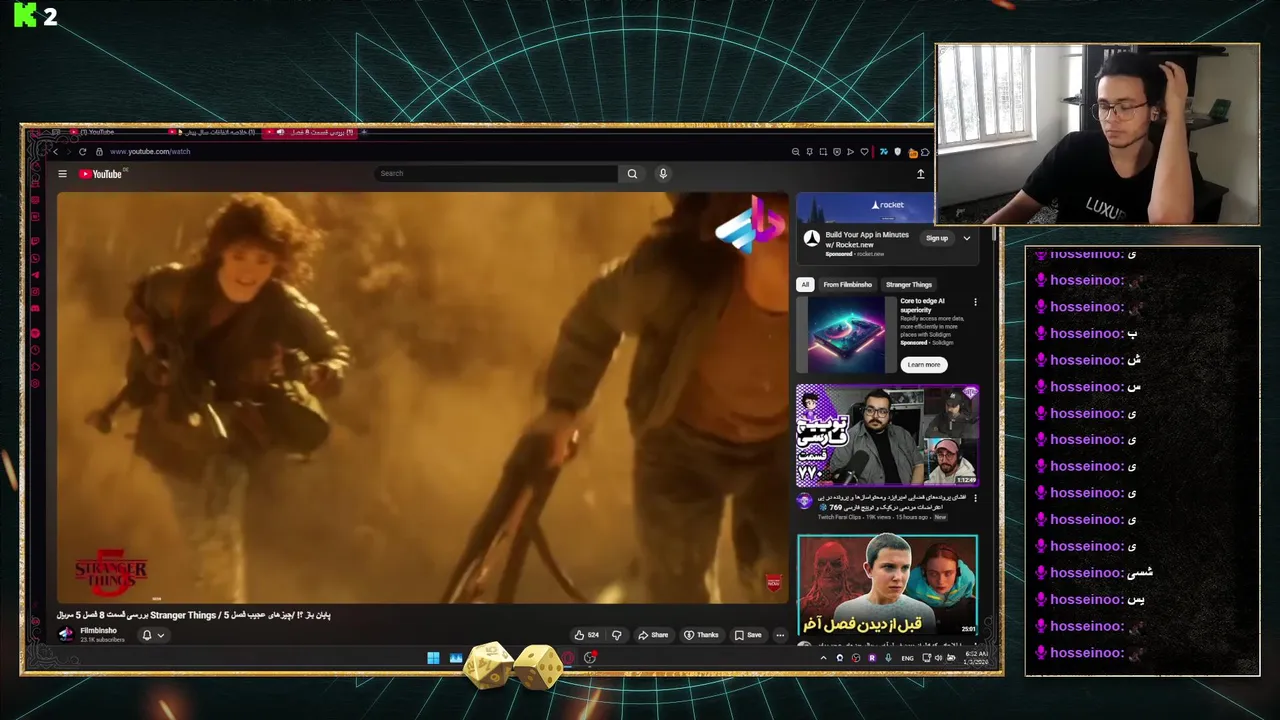
Task: Open the extensions cube icon
Action: pos(925,152)
